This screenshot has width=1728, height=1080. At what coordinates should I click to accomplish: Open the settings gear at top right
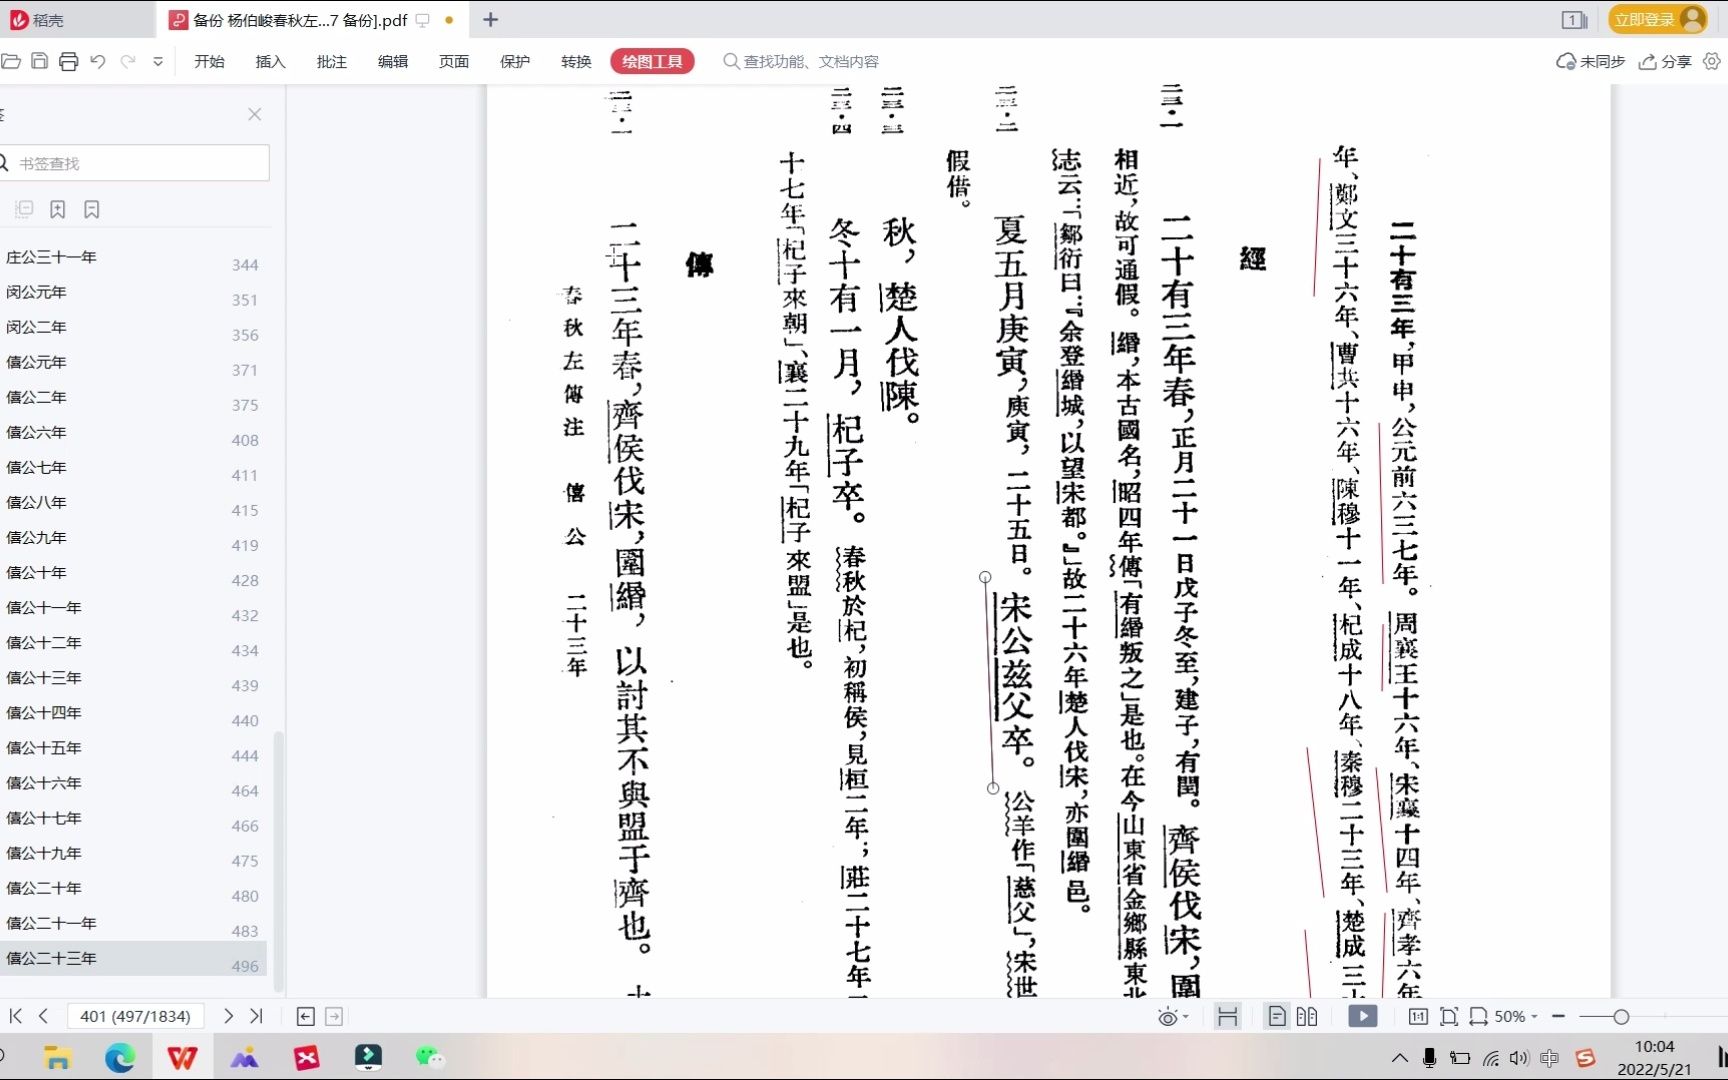click(x=1712, y=61)
